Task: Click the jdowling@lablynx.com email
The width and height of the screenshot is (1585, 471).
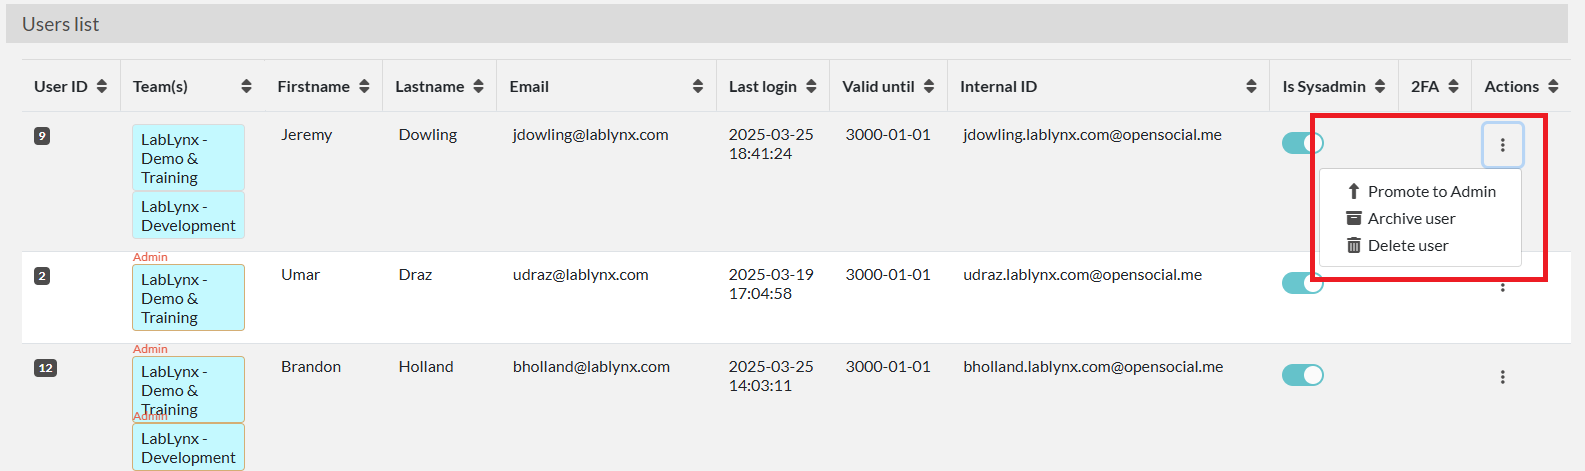Action: click(590, 135)
